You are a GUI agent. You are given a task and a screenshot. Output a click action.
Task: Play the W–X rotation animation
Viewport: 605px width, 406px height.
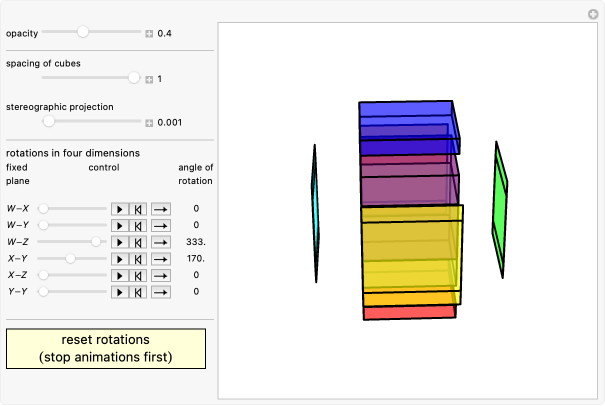click(x=120, y=208)
